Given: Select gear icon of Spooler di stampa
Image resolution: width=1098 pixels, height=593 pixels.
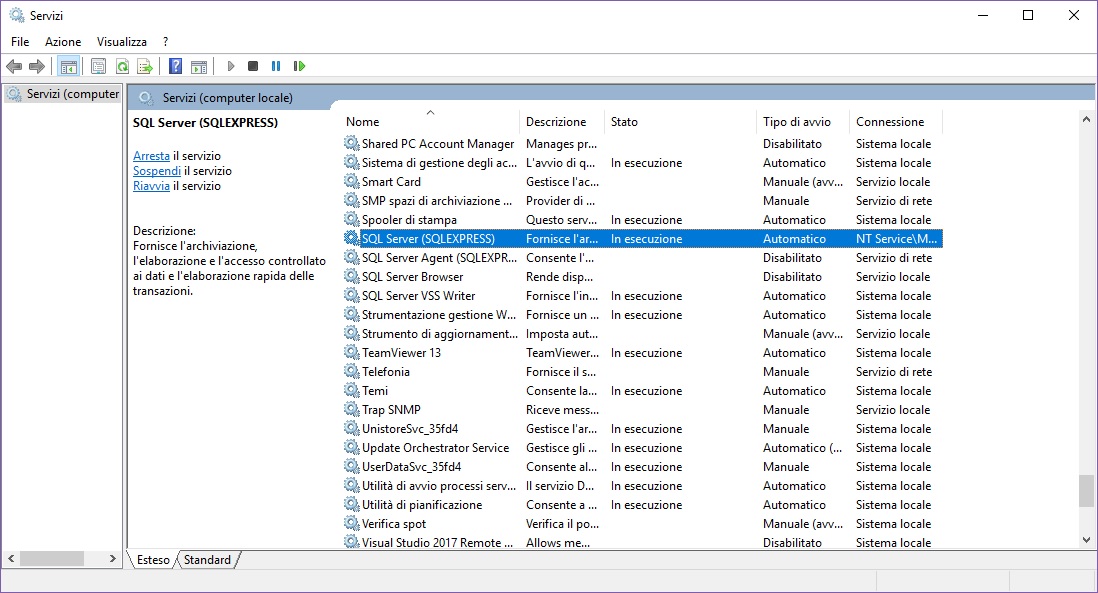Looking at the screenshot, I should tap(352, 219).
